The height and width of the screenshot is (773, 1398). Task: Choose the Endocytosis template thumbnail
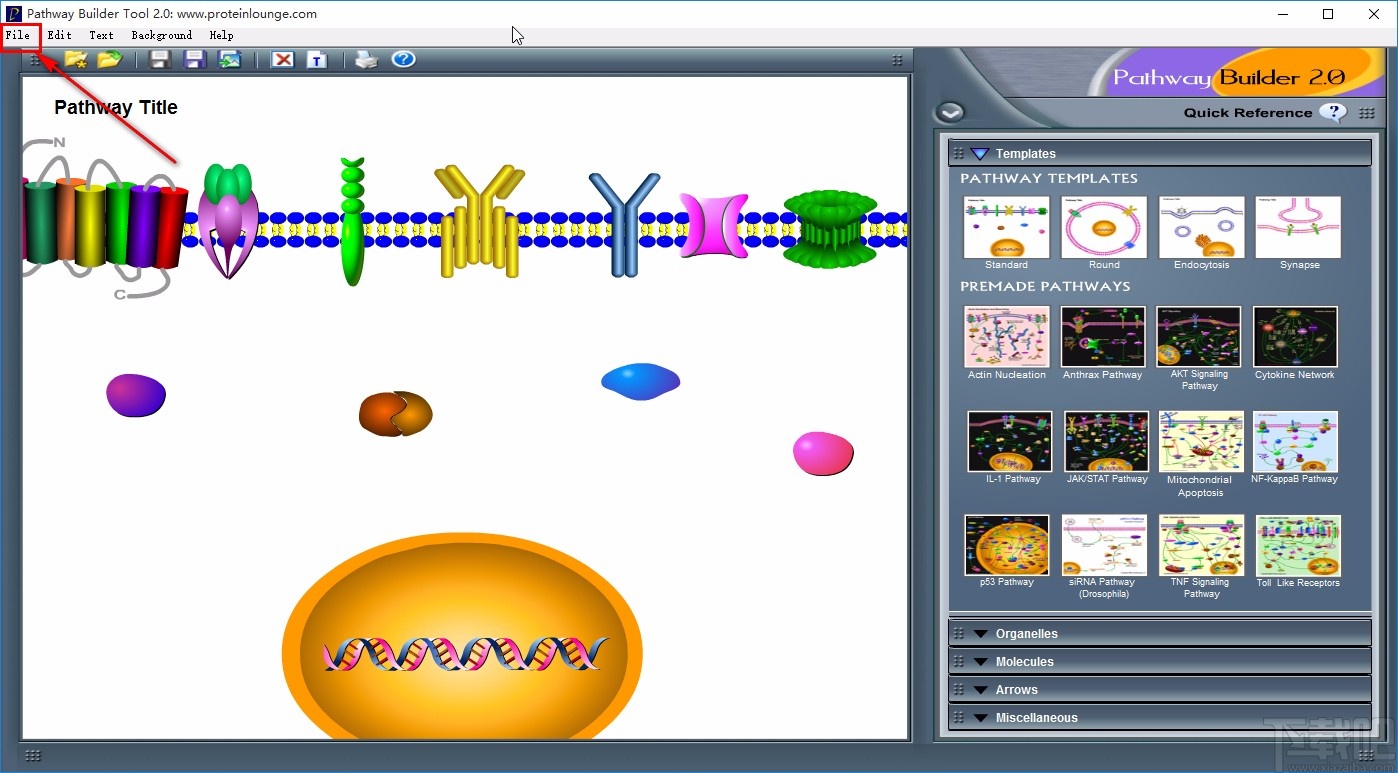[1201, 227]
